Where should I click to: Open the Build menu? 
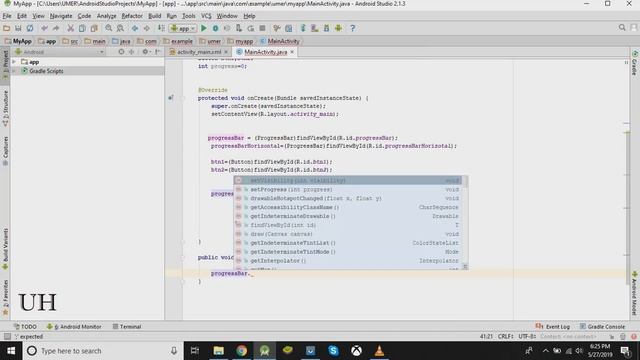click(x=154, y=16)
